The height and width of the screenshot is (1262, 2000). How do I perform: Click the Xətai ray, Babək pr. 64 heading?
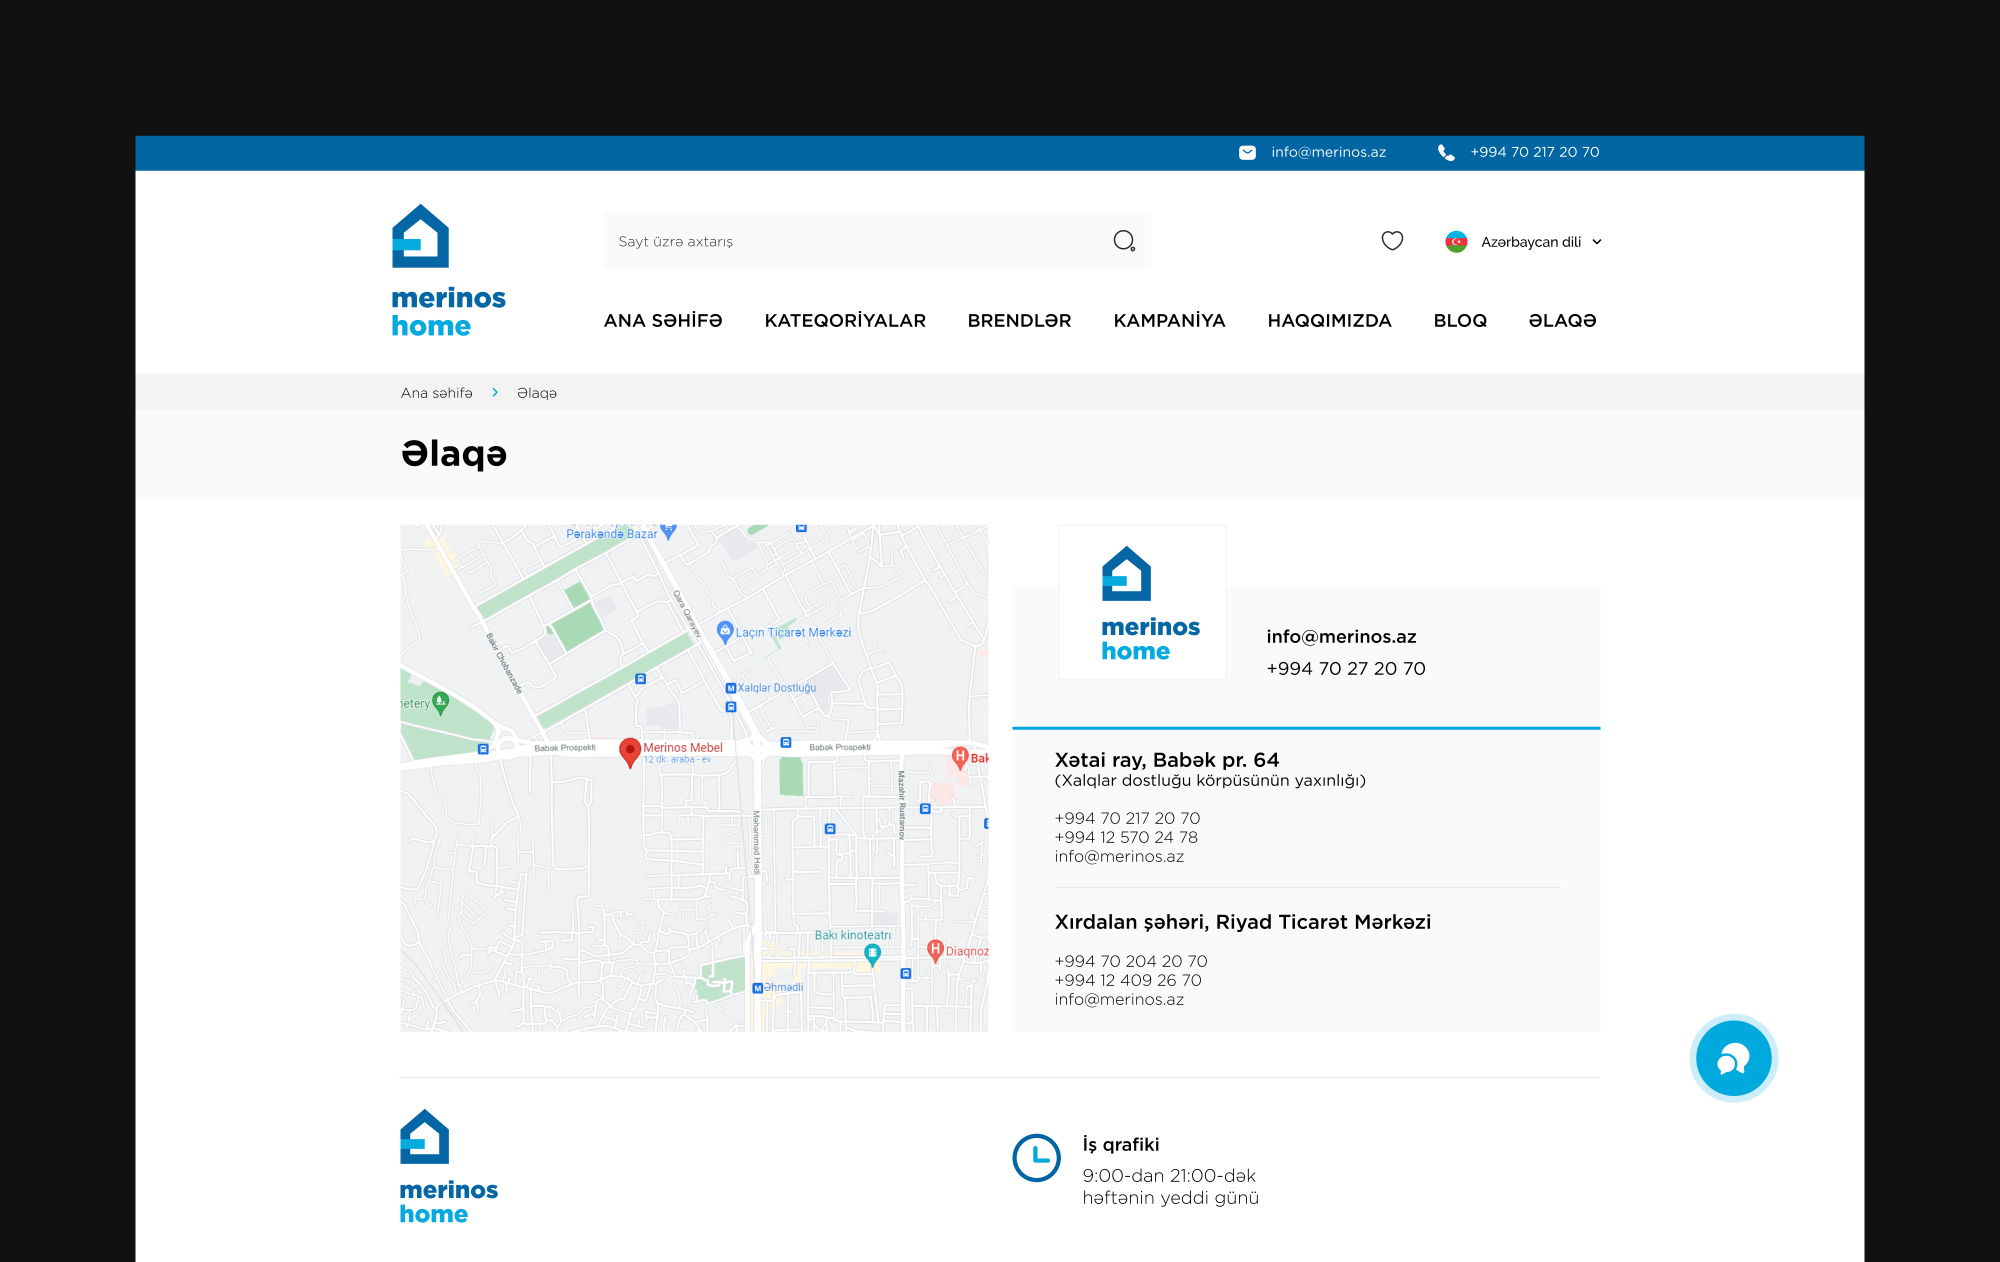[1167, 760]
